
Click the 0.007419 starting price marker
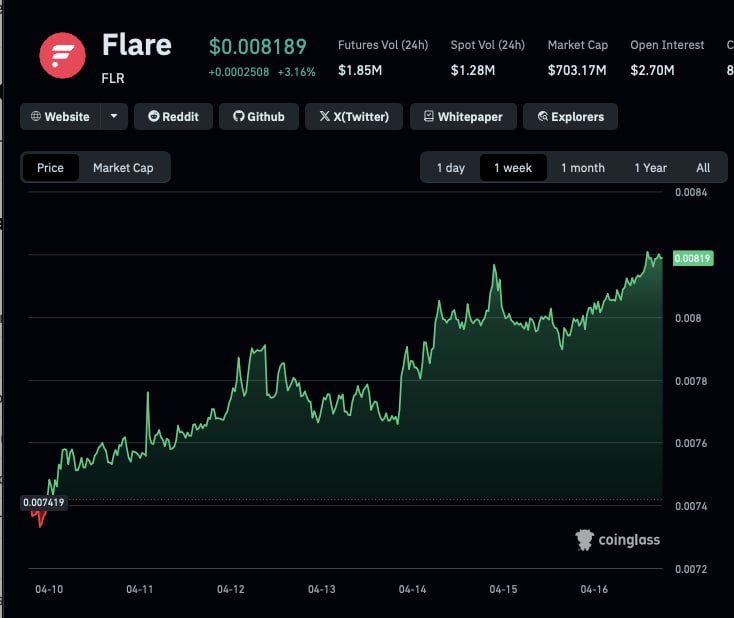point(43,502)
